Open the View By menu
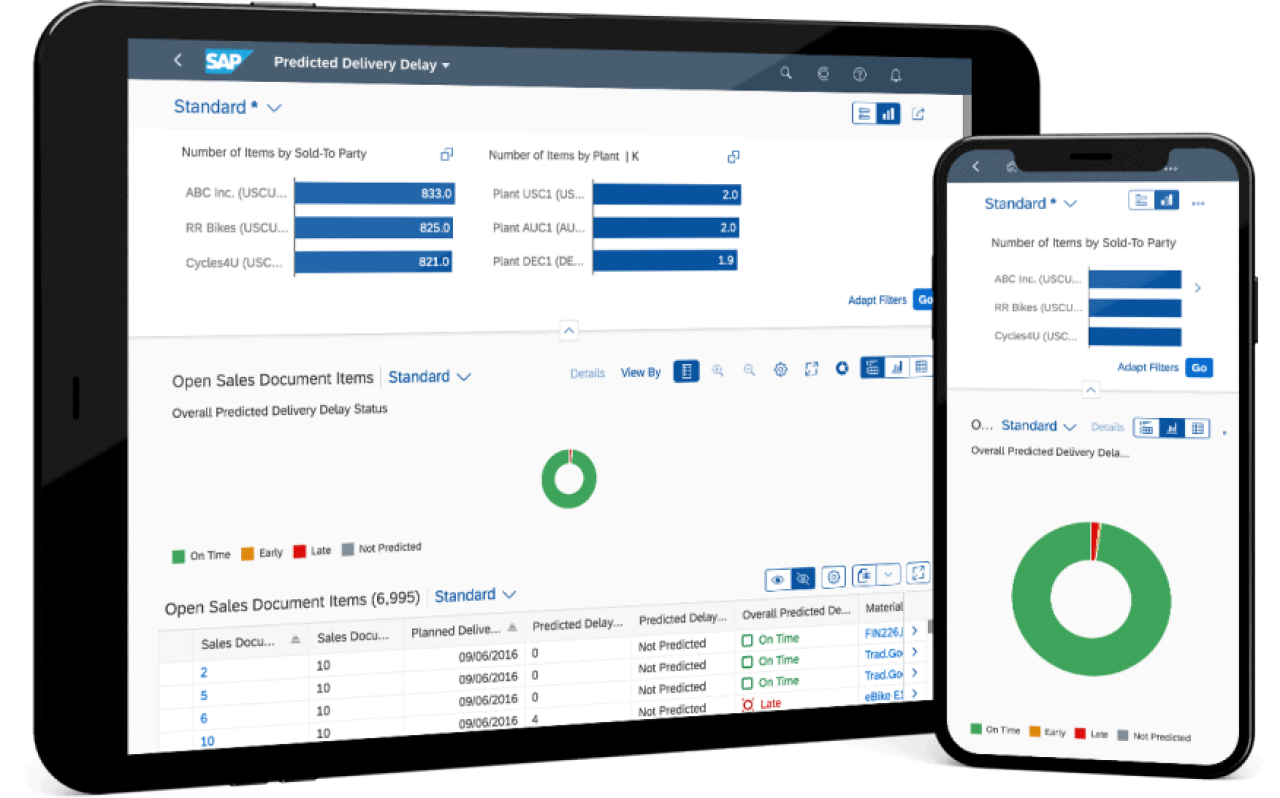1280x798 pixels. (x=641, y=373)
